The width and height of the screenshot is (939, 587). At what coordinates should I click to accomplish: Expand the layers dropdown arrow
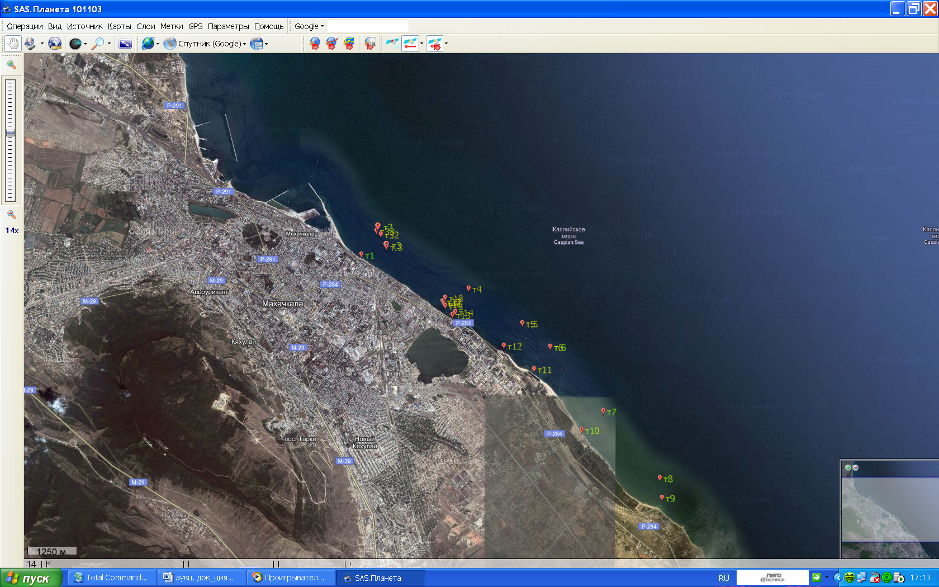point(266,44)
